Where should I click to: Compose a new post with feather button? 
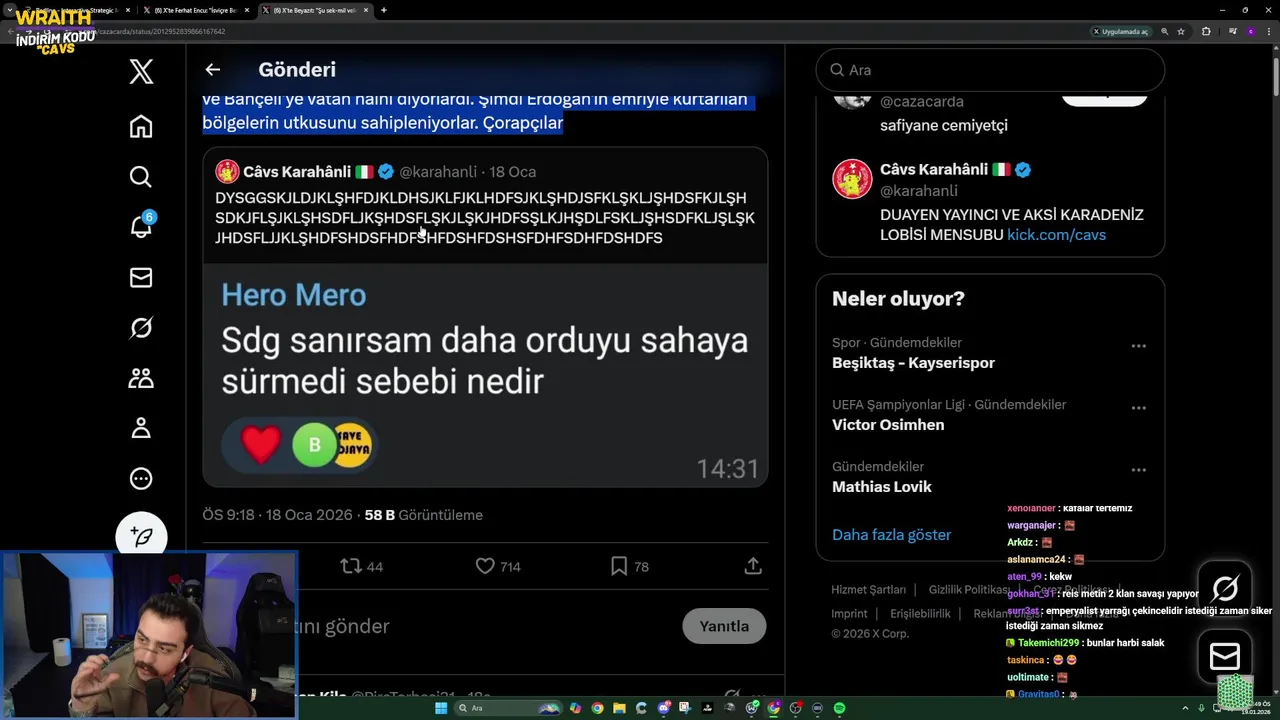141,536
